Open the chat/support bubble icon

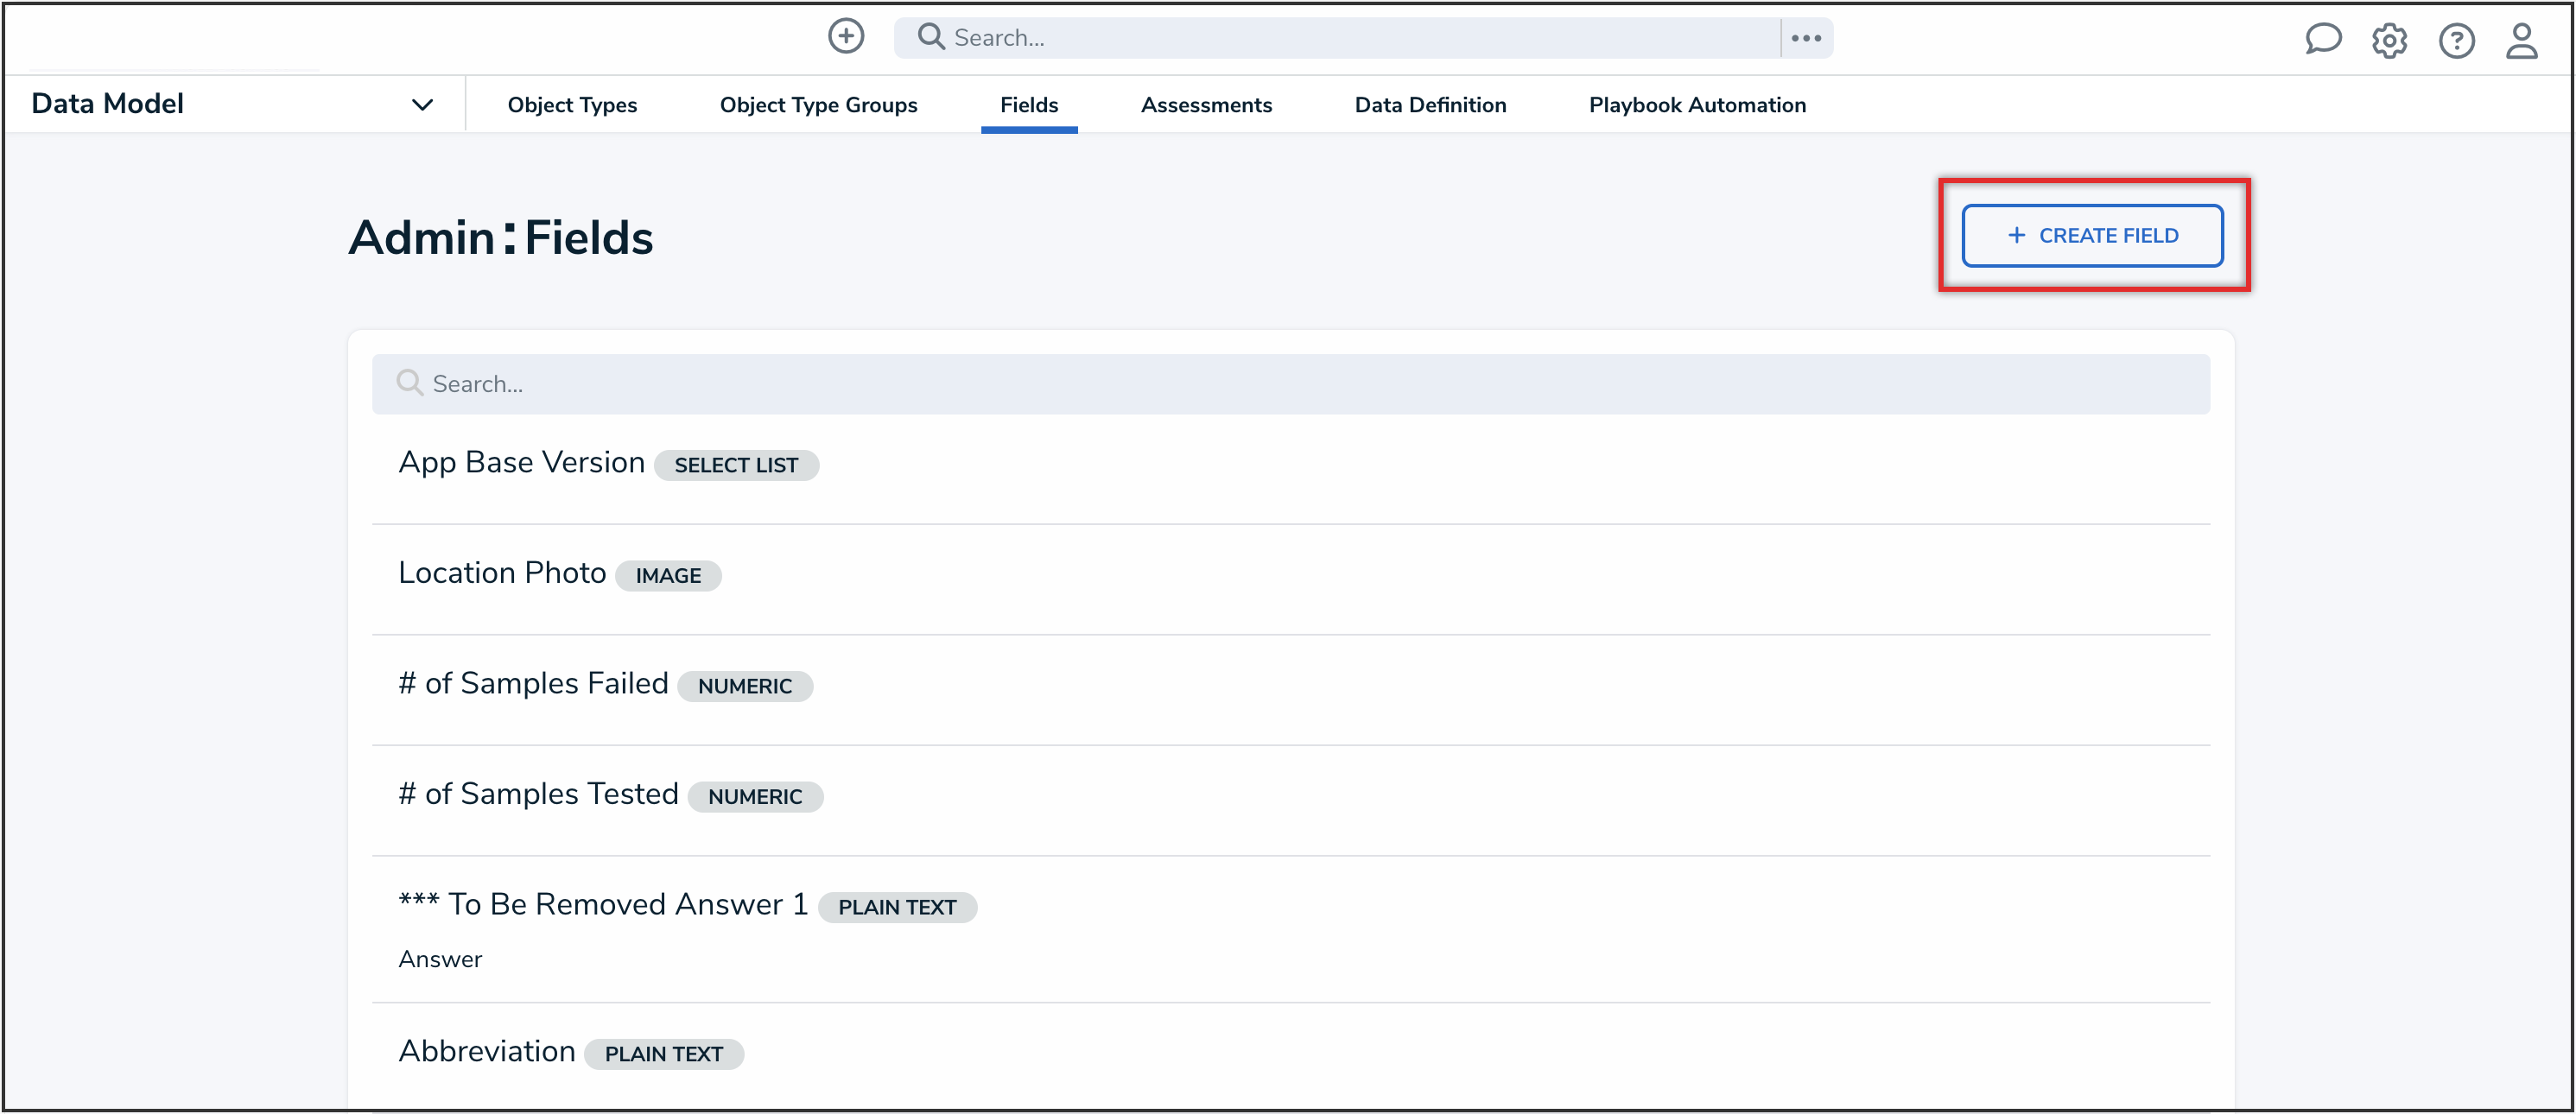[x=2324, y=40]
